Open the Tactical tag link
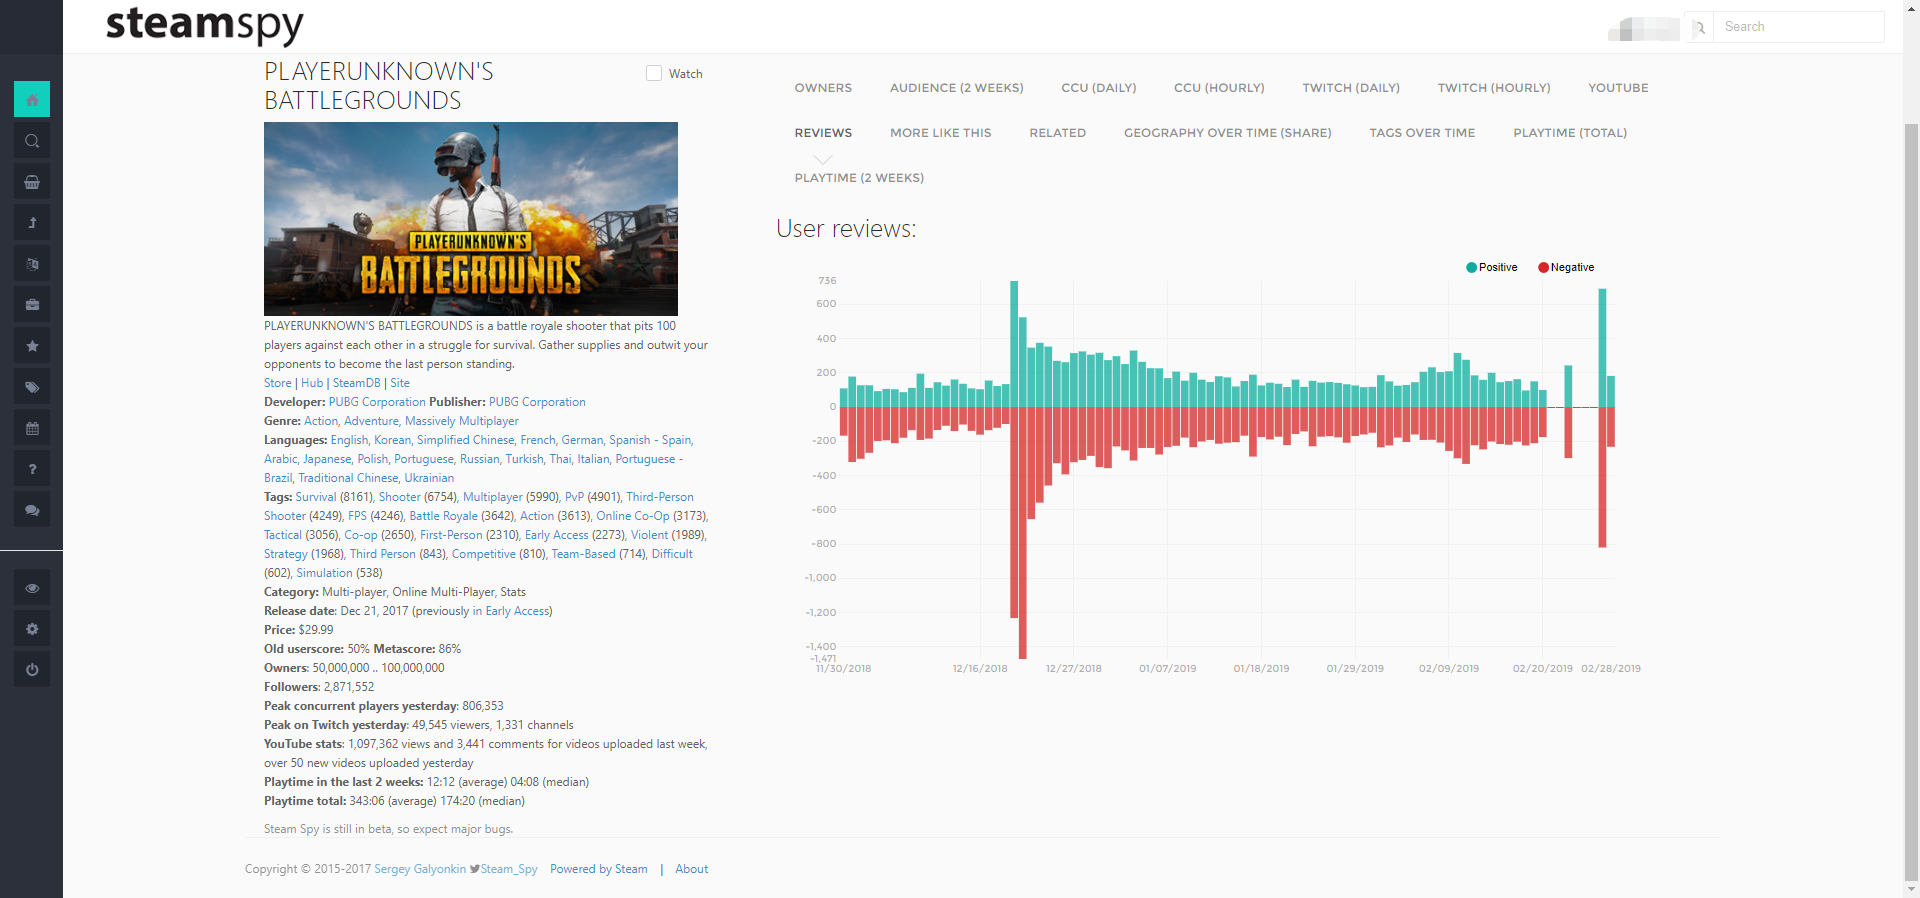Screen dimensions: 1920x898 coord(283,535)
